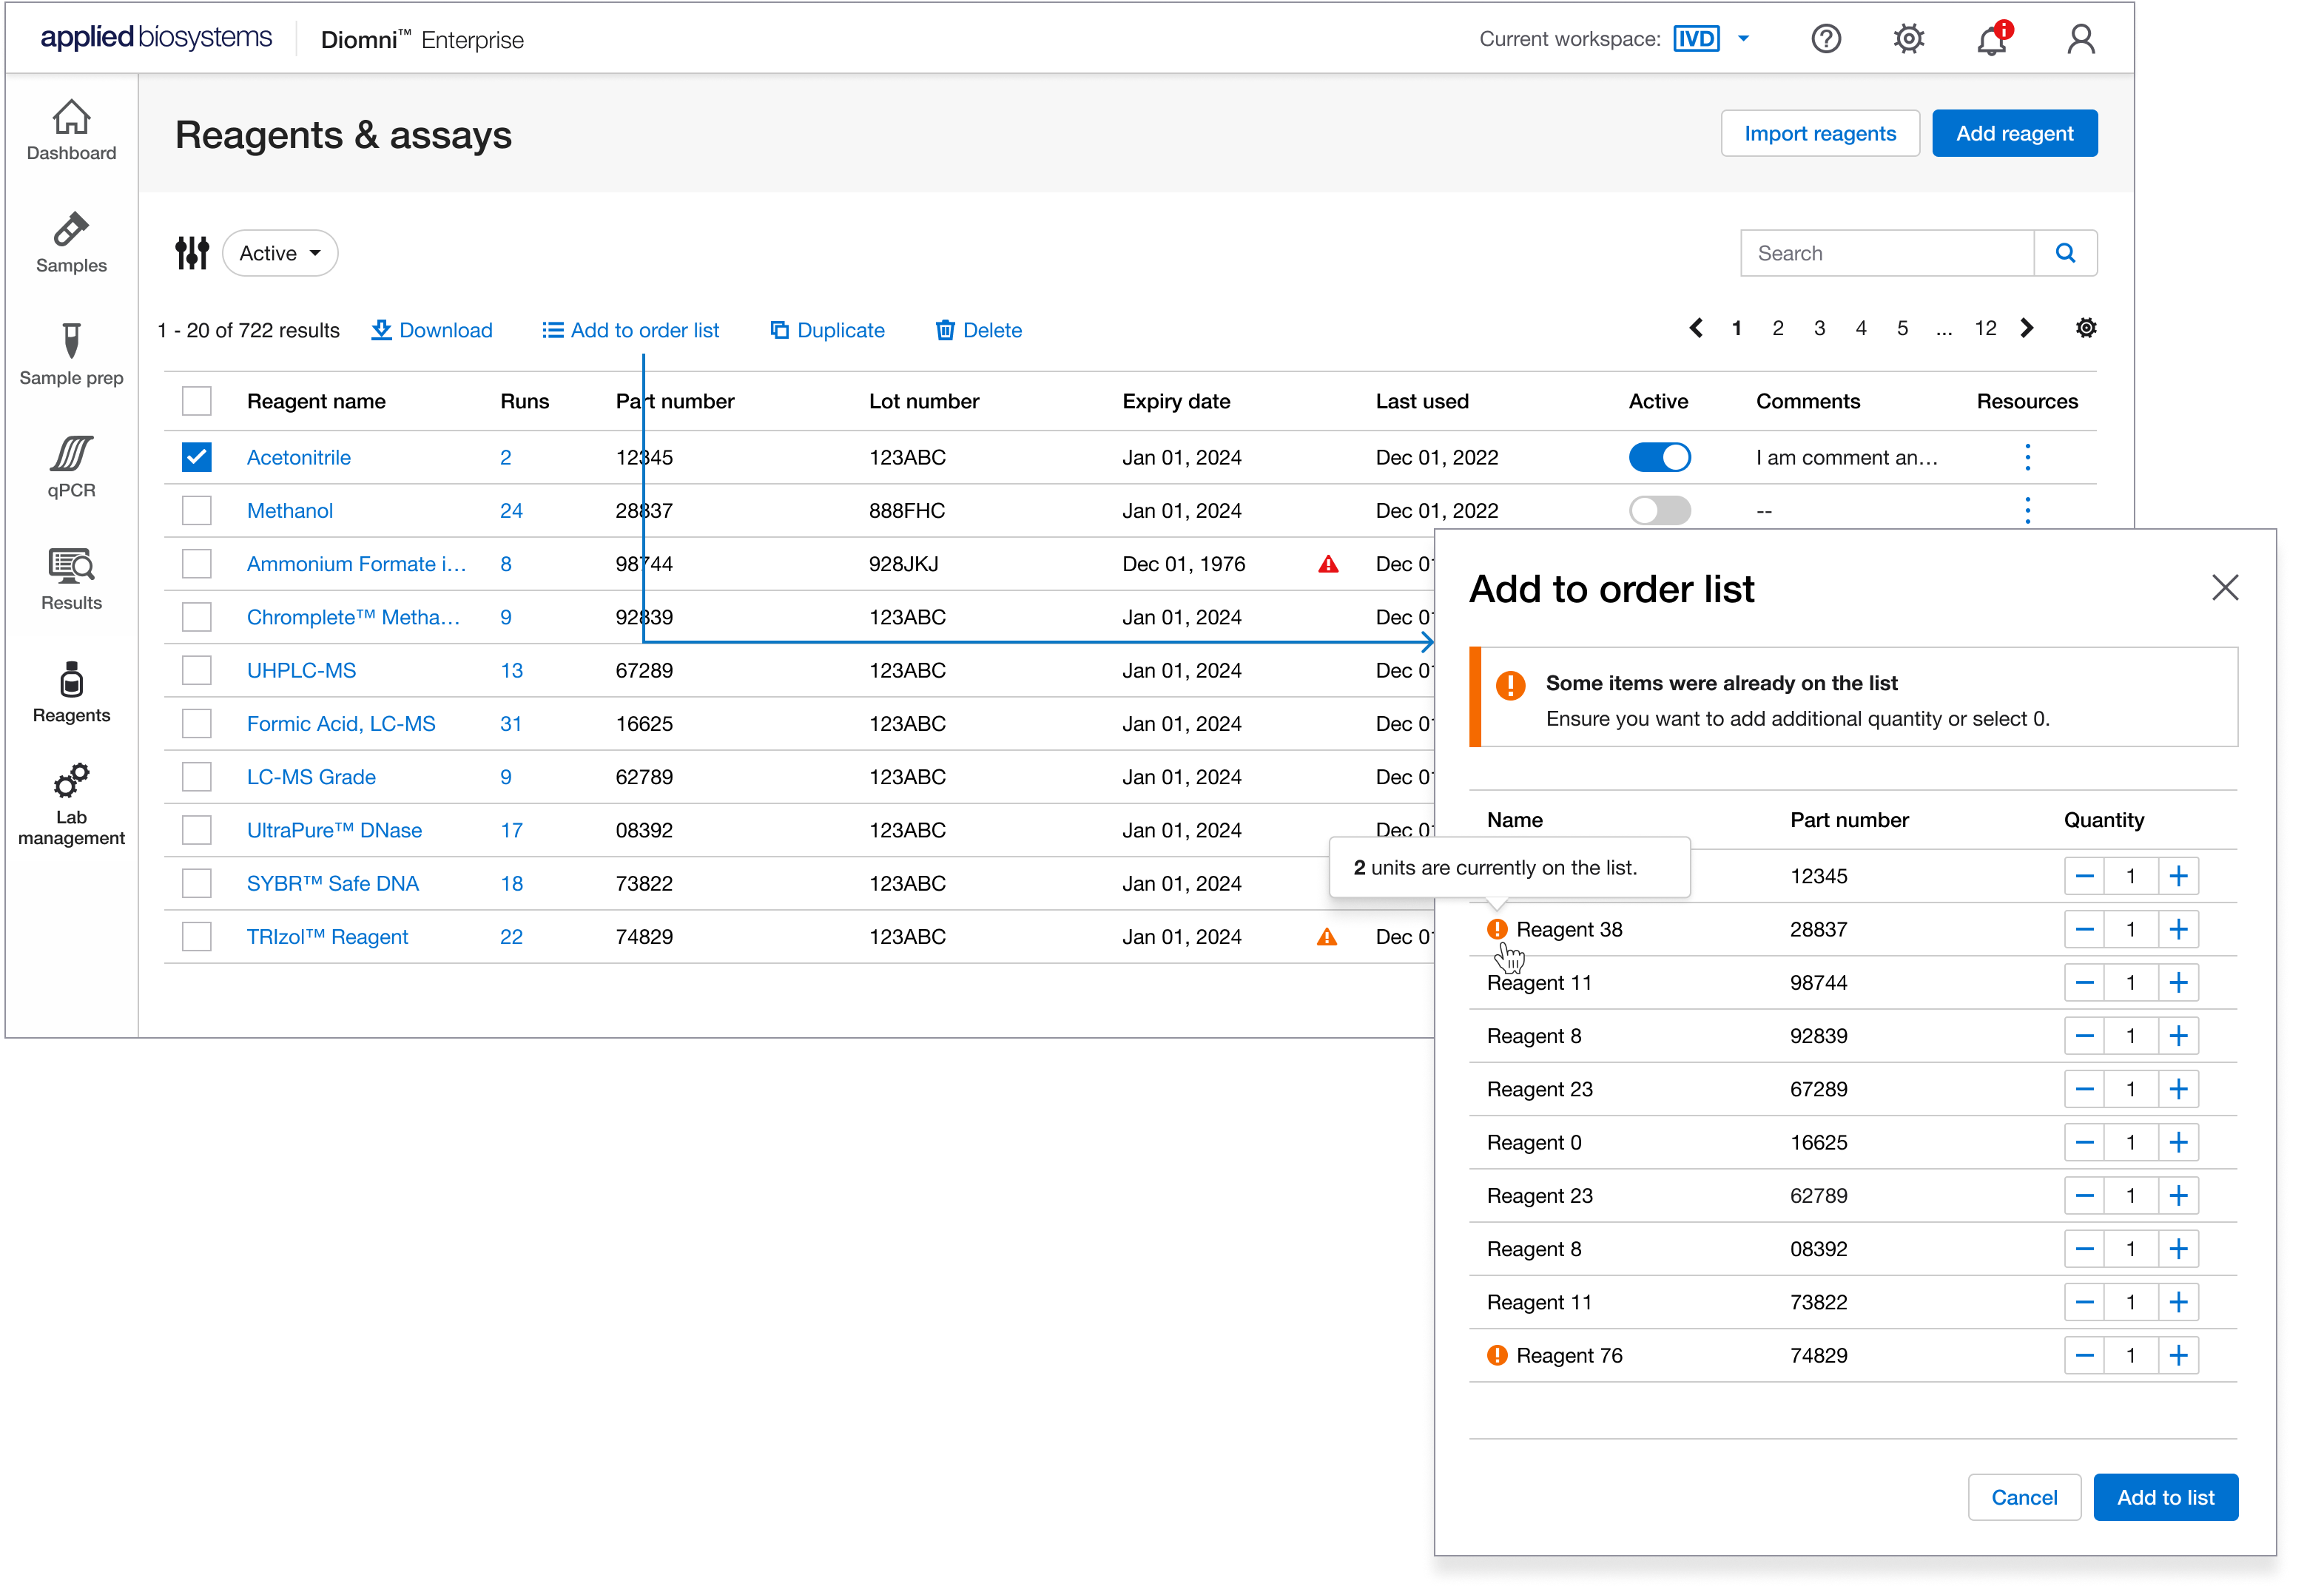Image resolution: width=2324 pixels, height=1589 pixels.
Task: Check the LC-MS Grade row checkbox
Action: 197,777
